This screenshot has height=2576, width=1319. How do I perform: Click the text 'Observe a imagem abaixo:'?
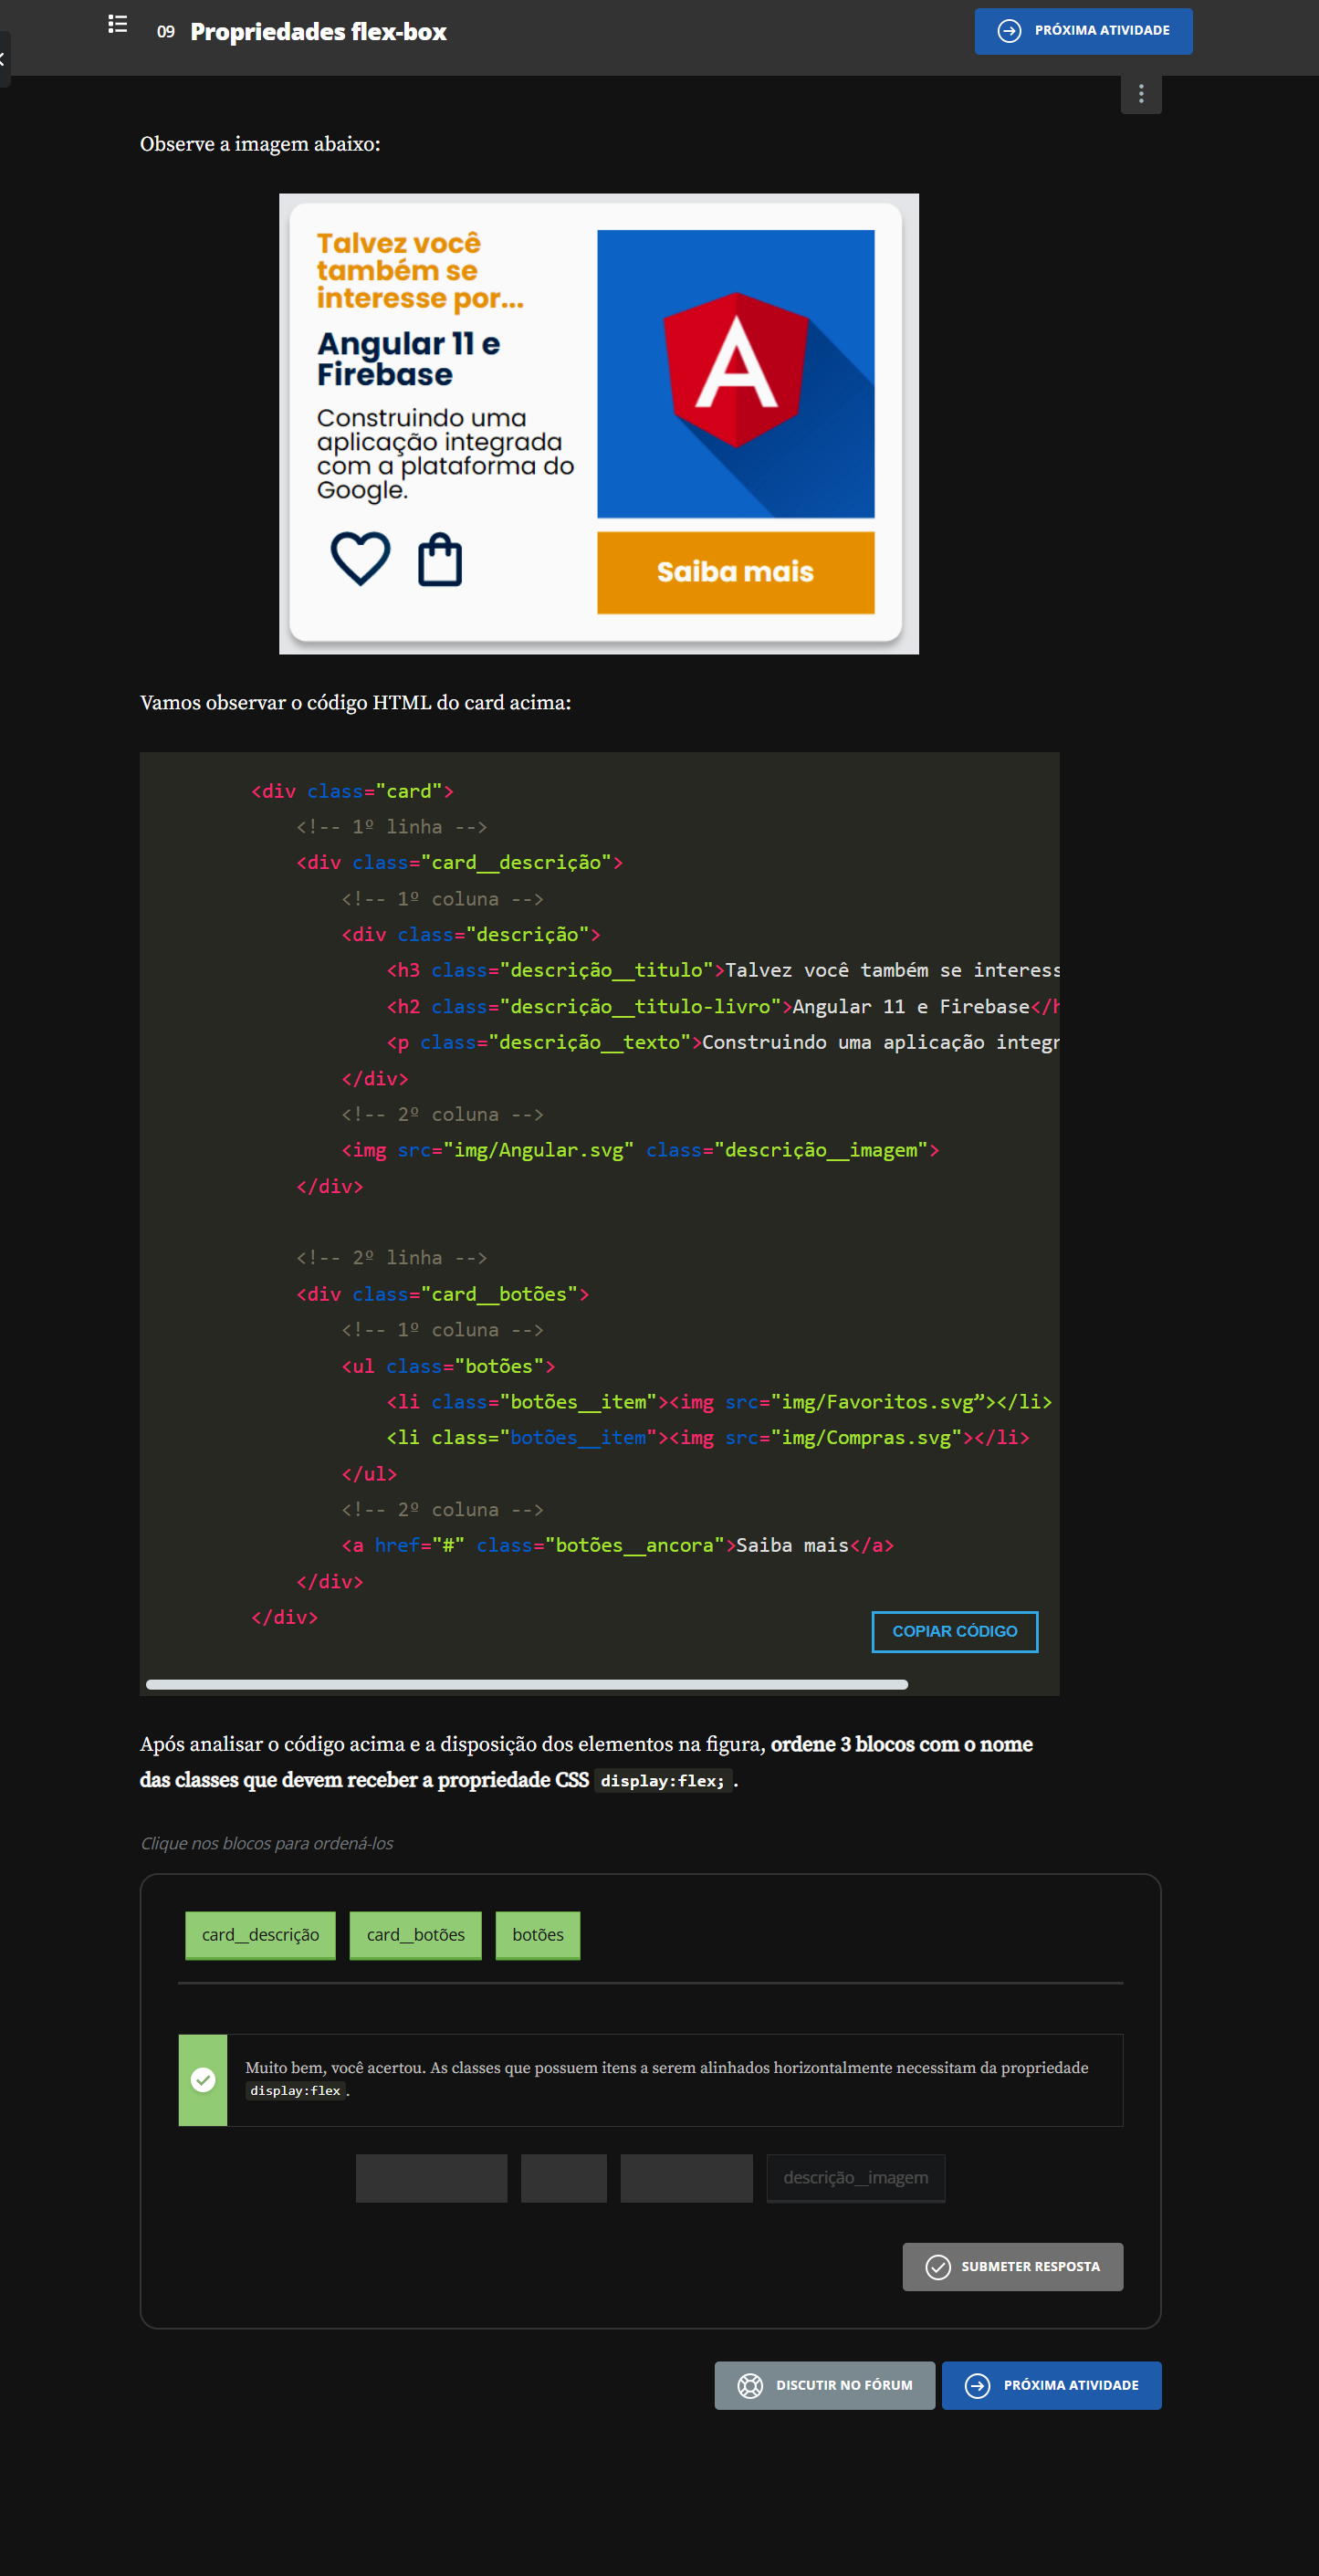[x=260, y=144]
